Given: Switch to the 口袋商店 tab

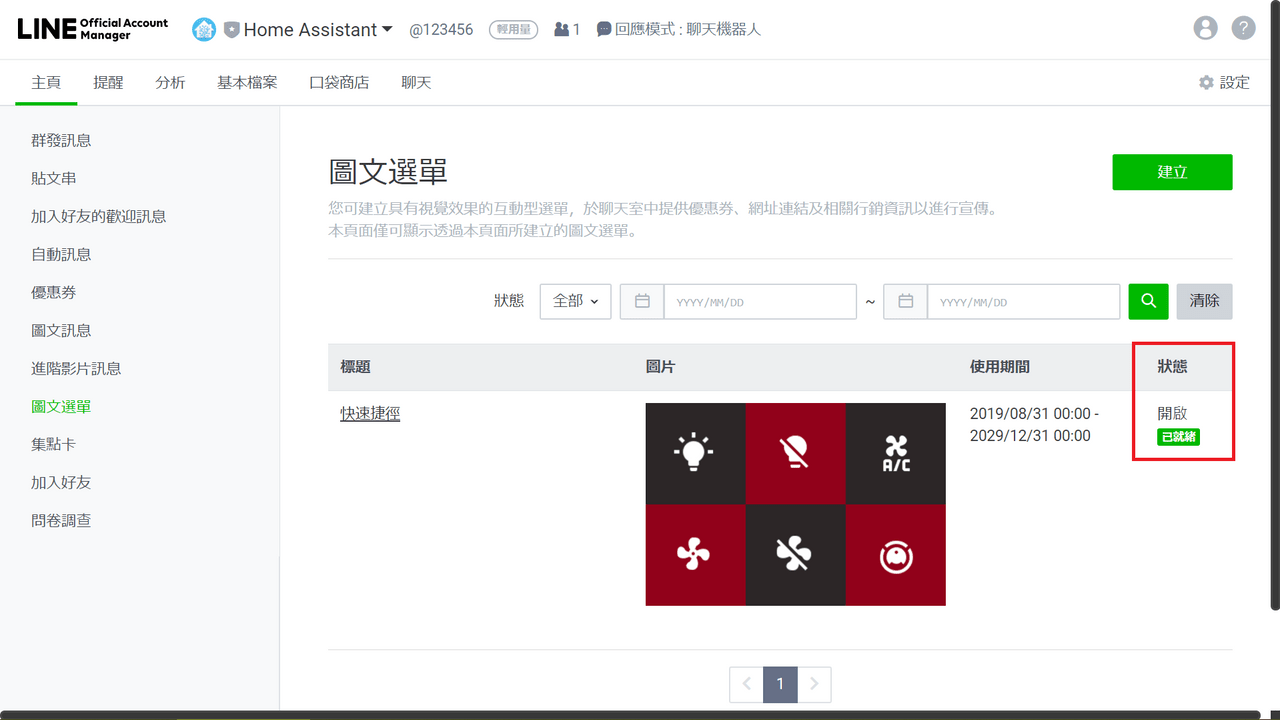Looking at the screenshot, I should click(339, 82).
